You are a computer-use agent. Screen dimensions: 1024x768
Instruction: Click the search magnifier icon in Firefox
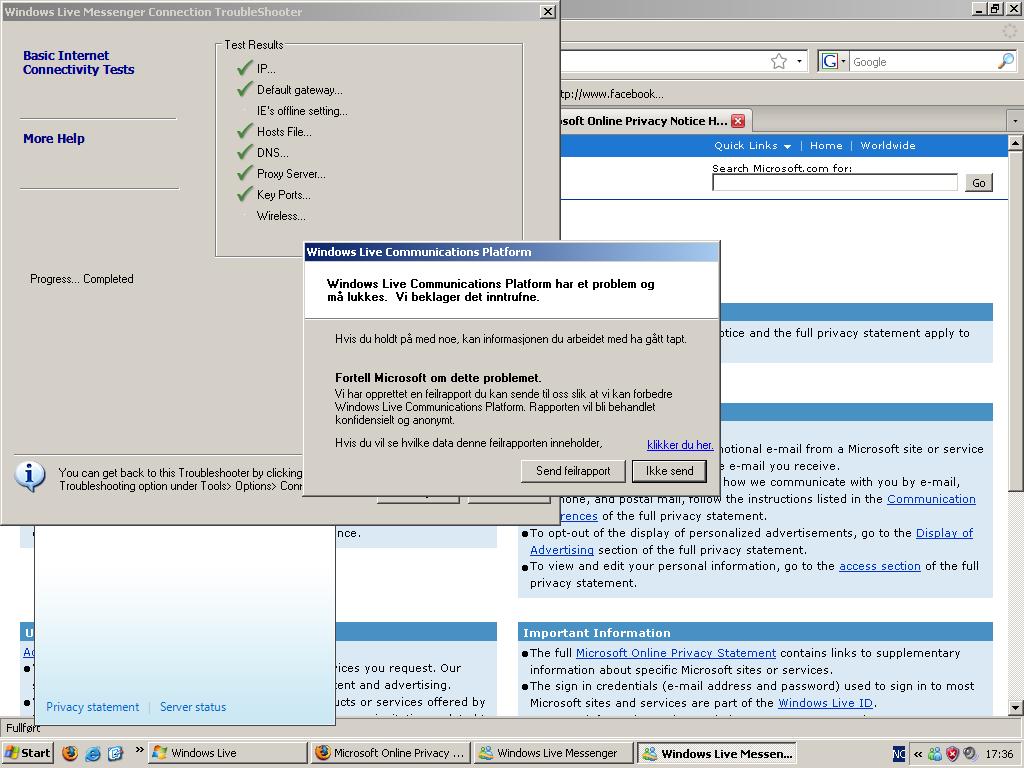(x=1006, y=61)
